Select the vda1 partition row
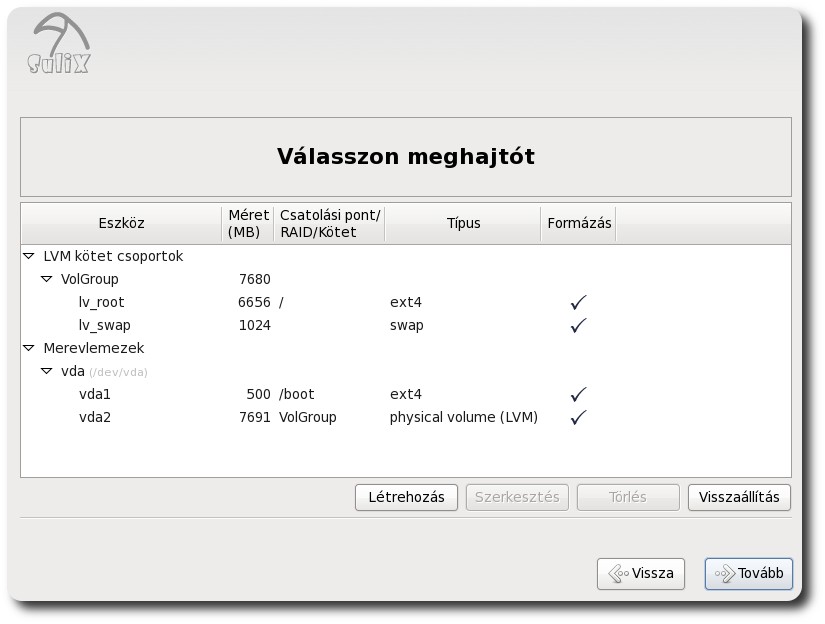The height and width of the screenshot is (624, 825). (406, 394)
